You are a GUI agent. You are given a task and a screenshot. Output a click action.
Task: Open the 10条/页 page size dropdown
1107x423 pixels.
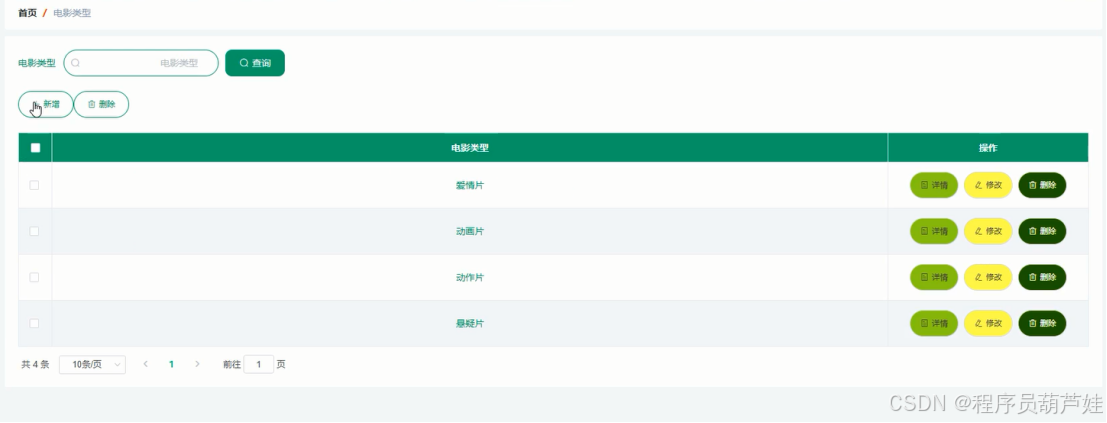tap(92, 364)
